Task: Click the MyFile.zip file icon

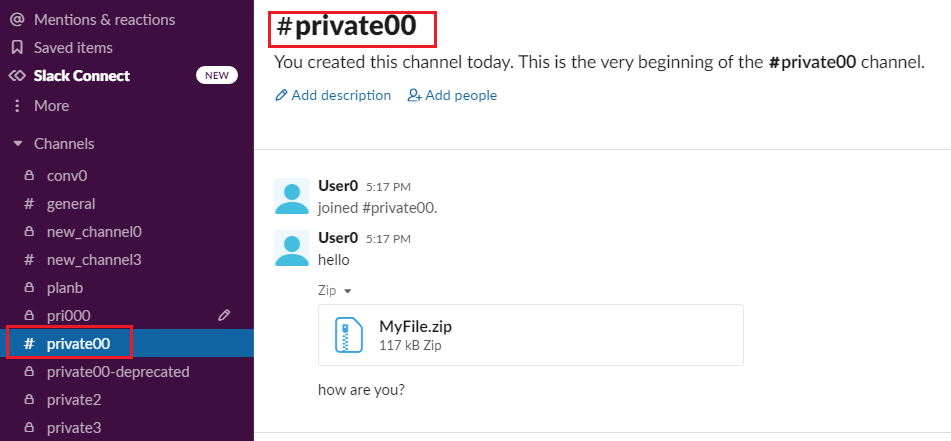Action: point(349,335)
